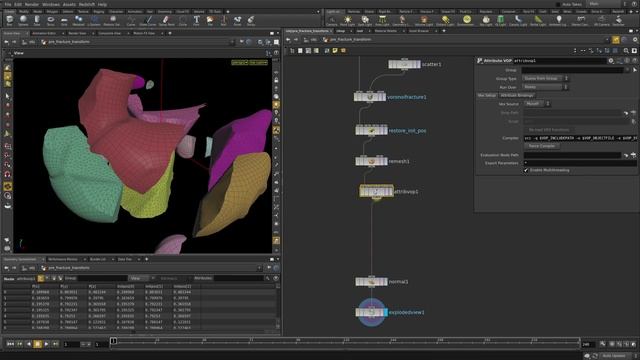The width and height of the screenshot is (640, 360).
Task: Select the Font shelf tool
Action: point(196,20)
